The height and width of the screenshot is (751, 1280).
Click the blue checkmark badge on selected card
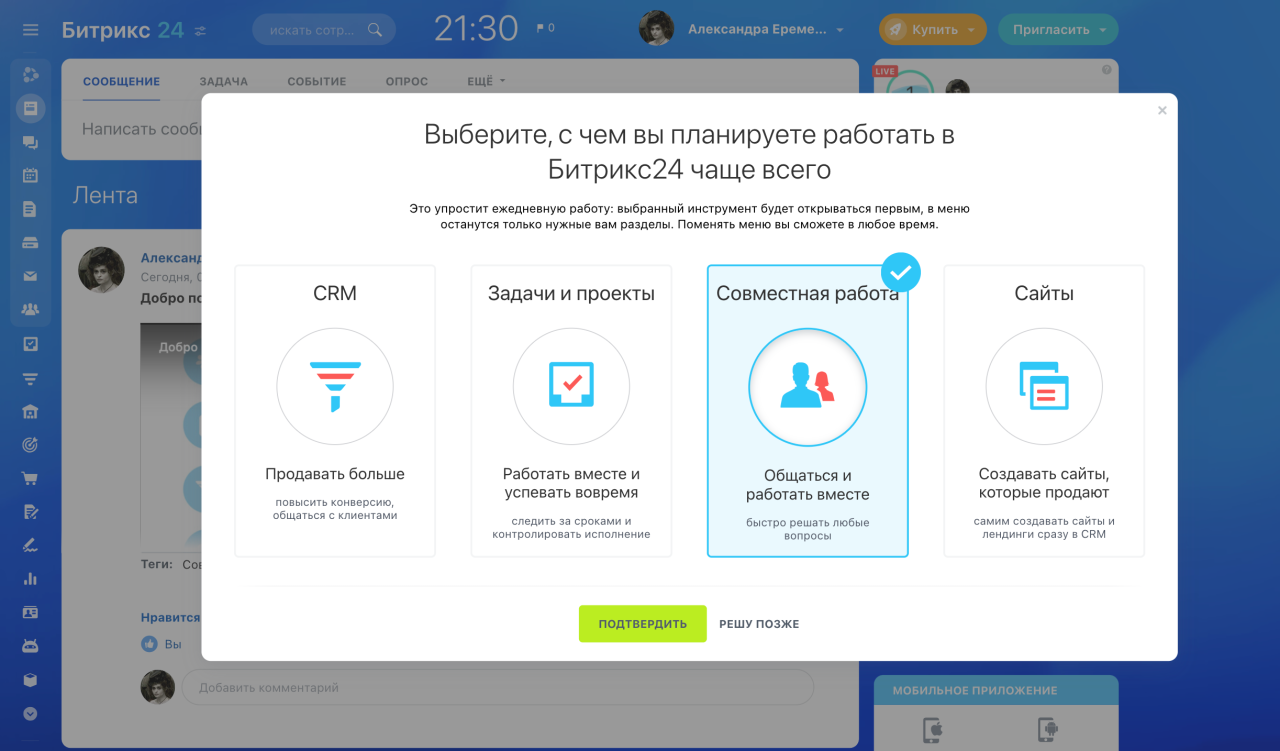tap(901, 271)
